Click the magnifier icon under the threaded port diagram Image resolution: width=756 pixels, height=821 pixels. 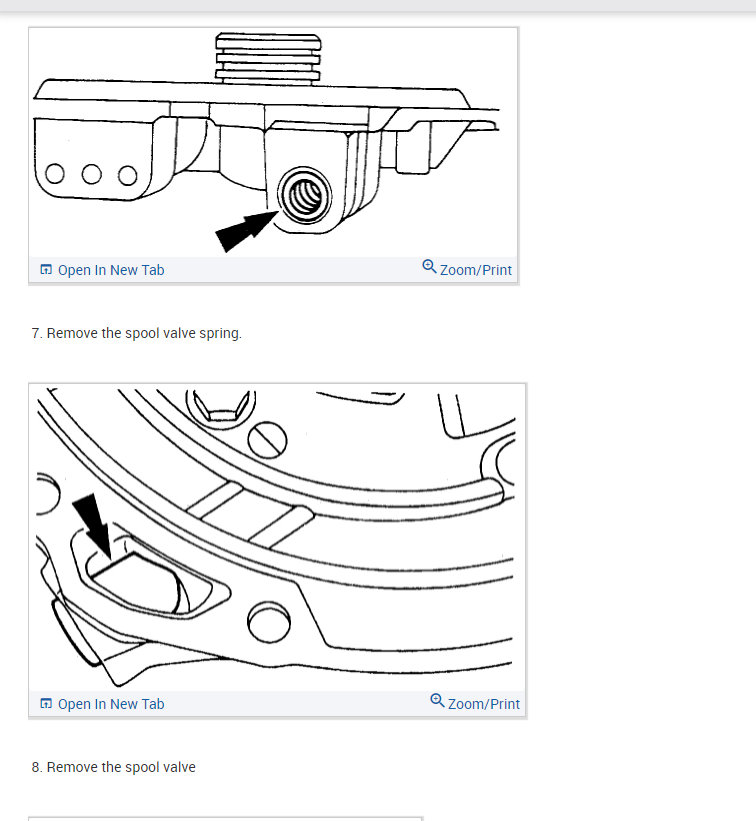[x=429, y=267]
